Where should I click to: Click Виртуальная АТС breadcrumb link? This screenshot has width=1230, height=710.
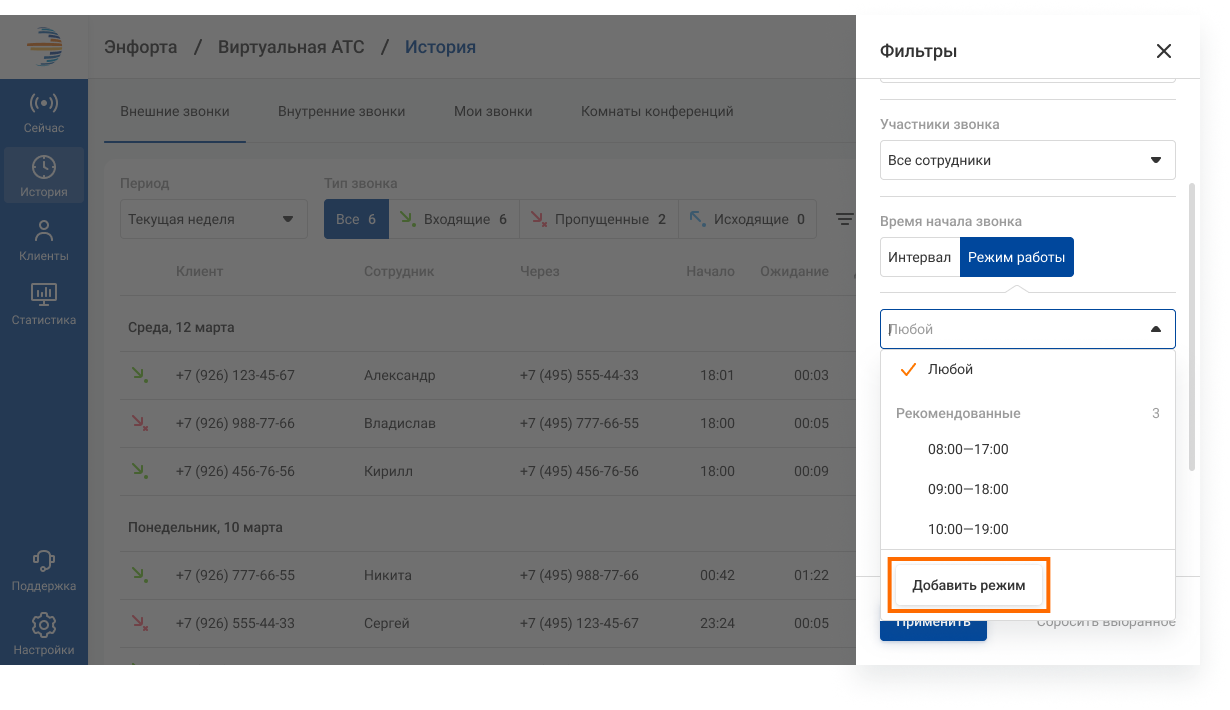[x=291, y=47]
